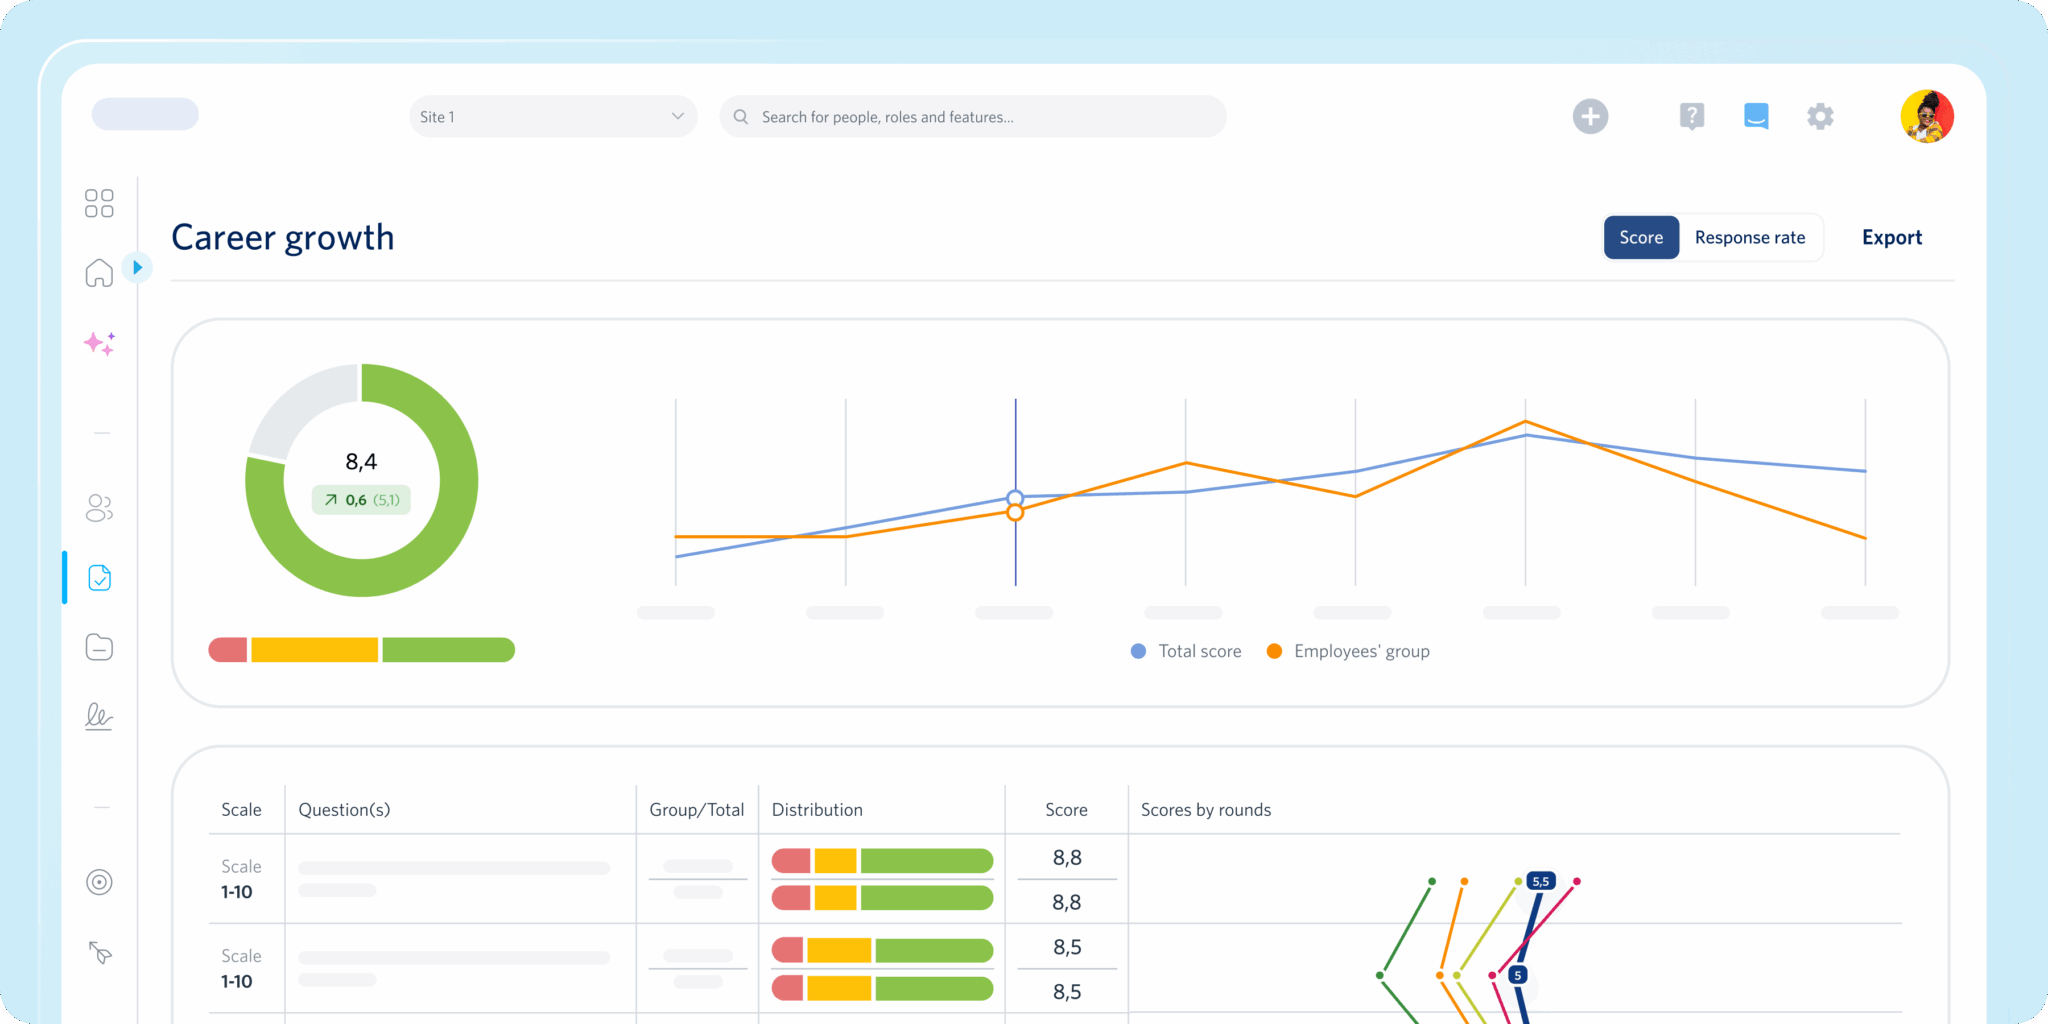Open the surveys checklist icon in sidebar
Image resolution: width=2048 pixels, height=1024 pixels.
99,578
